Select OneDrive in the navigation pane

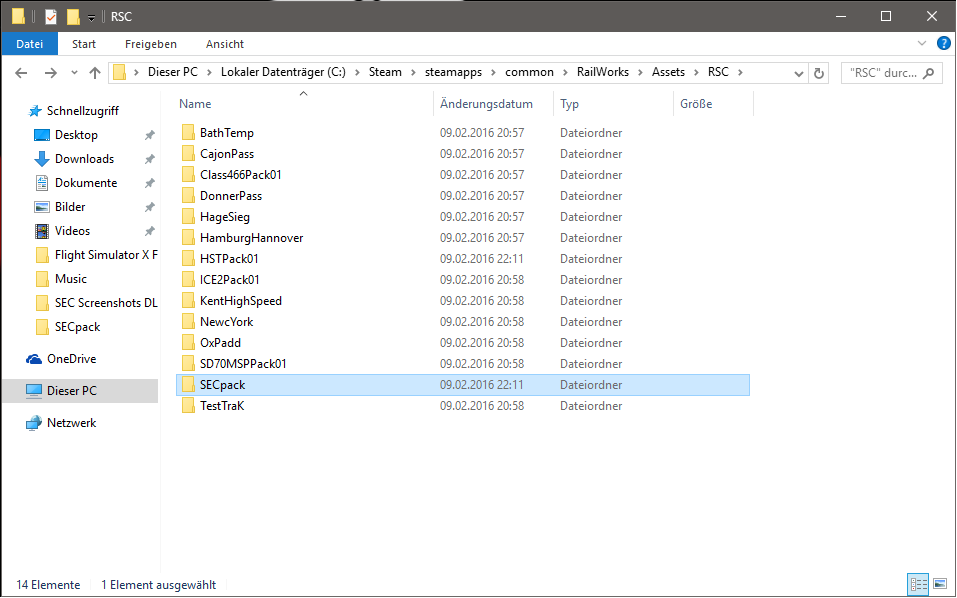tap(71, 359)
